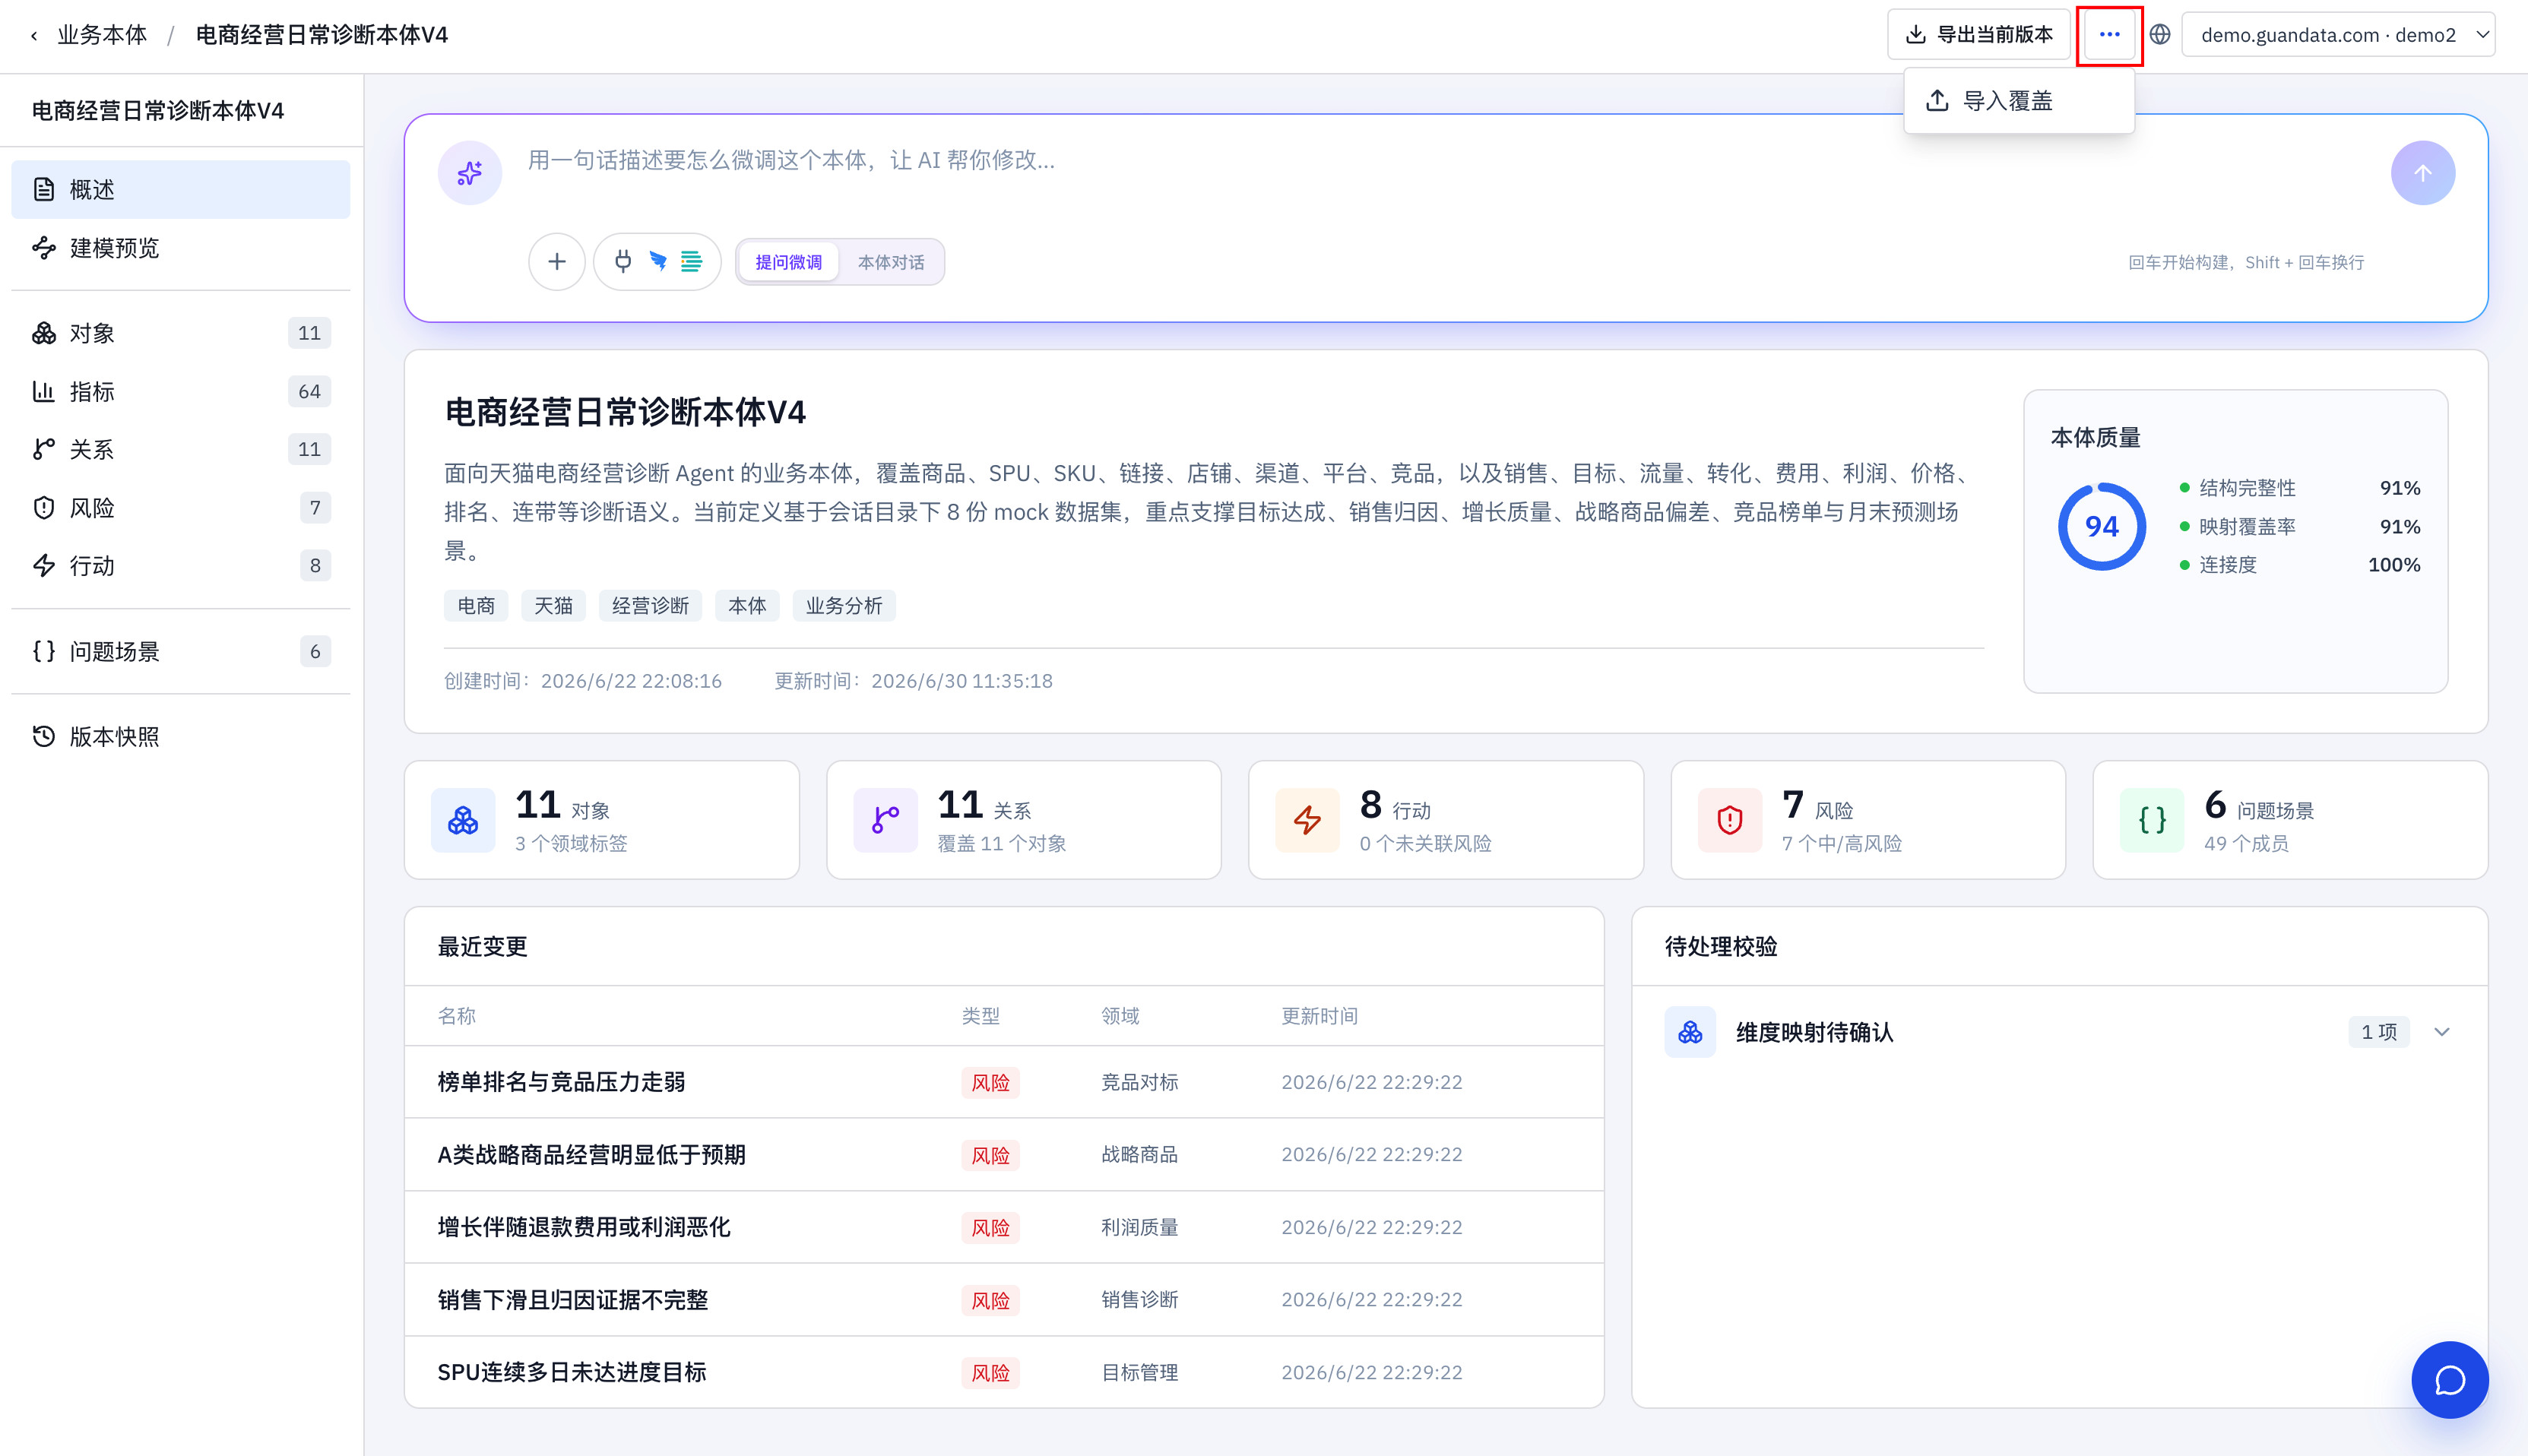Open 关系 in the sidebar

pyautogui.click(x=181, y=449)
